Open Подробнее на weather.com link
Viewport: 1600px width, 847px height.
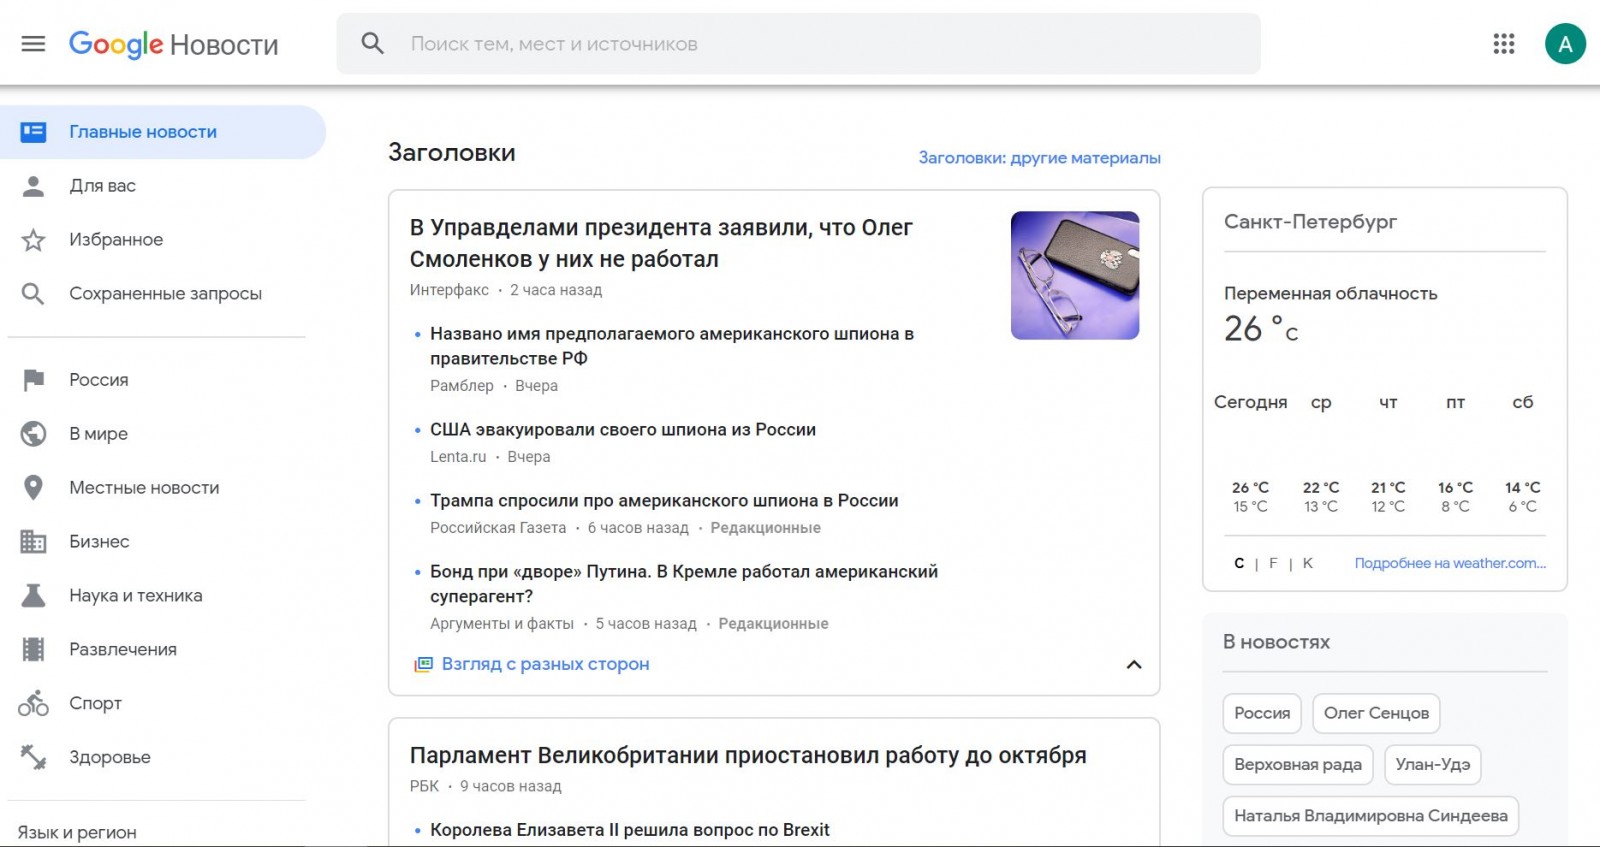[1450, 563]
